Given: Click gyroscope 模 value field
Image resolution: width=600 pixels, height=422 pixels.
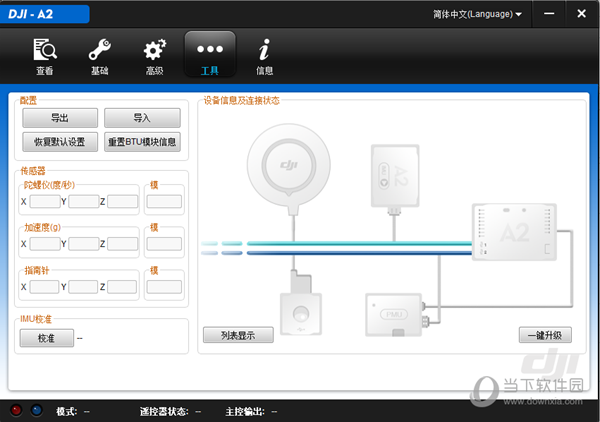Looking at the screenshot, I should (x=164, y=201).
